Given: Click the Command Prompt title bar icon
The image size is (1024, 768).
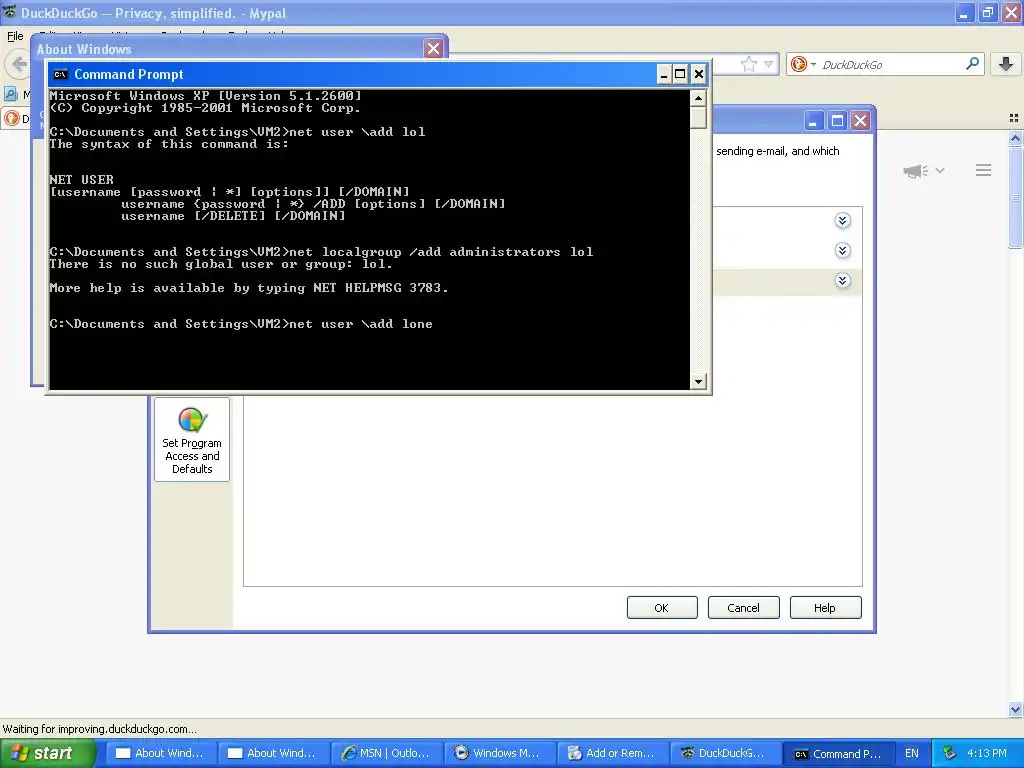Looking at the screenshot, I should click(x=61, y=74).
